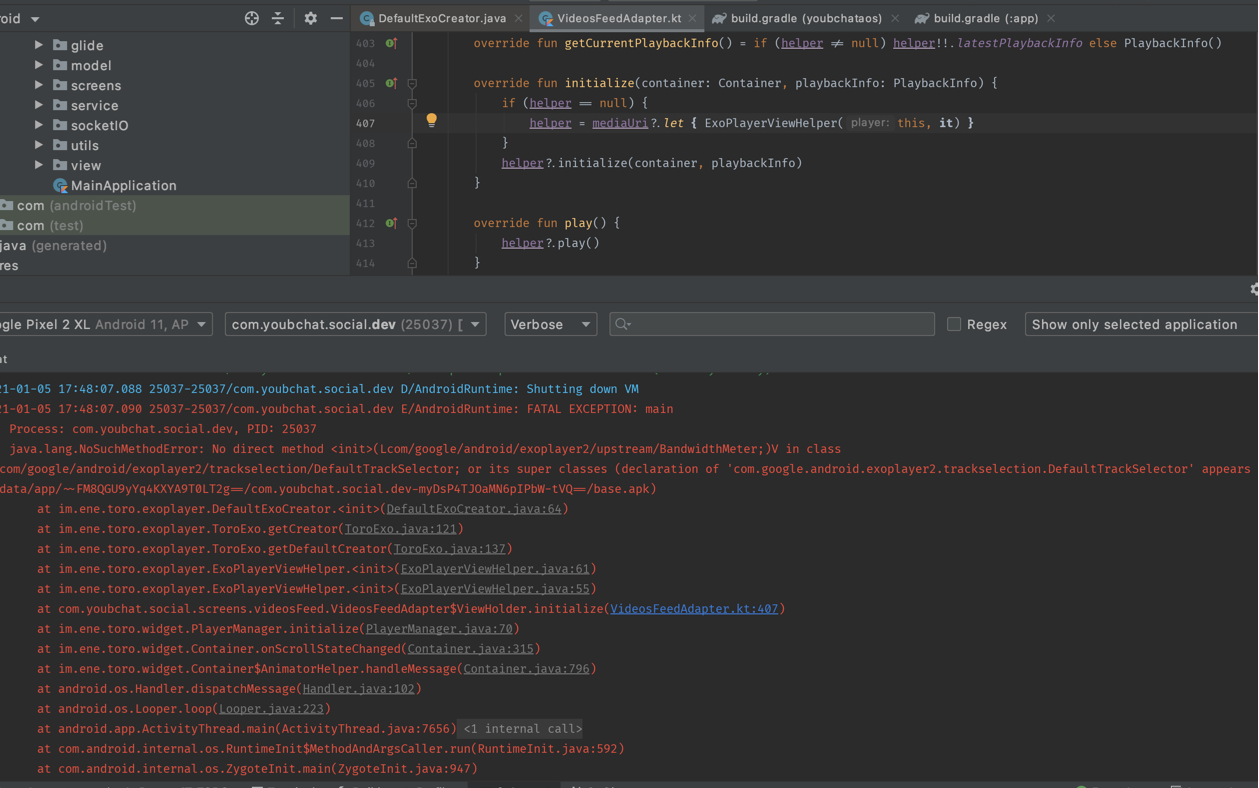Viewport: 1259px width, 788px height.
Task: Click the lightbulb intention icon on line 407
Action: (431, 120)
